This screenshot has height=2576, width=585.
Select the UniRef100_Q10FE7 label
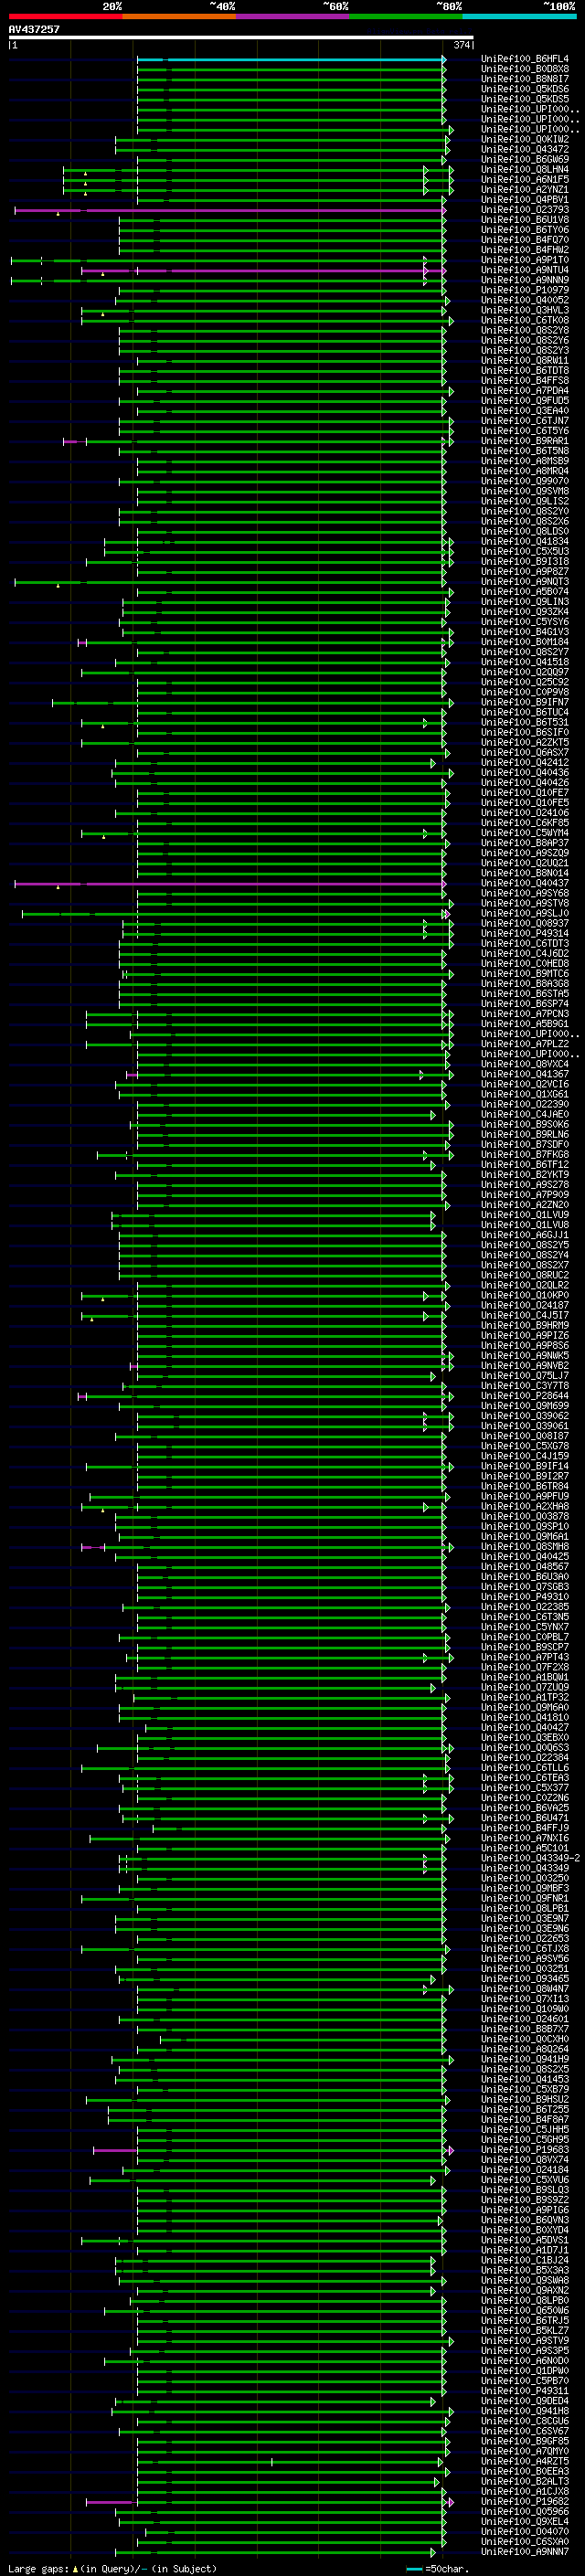[524, 793]
